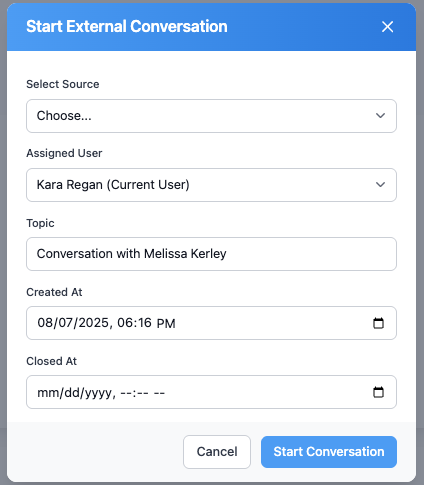Viewport: 424px width, 485px height.
Task: Select the hour 06 in Created At
Action: click(125, 323)
